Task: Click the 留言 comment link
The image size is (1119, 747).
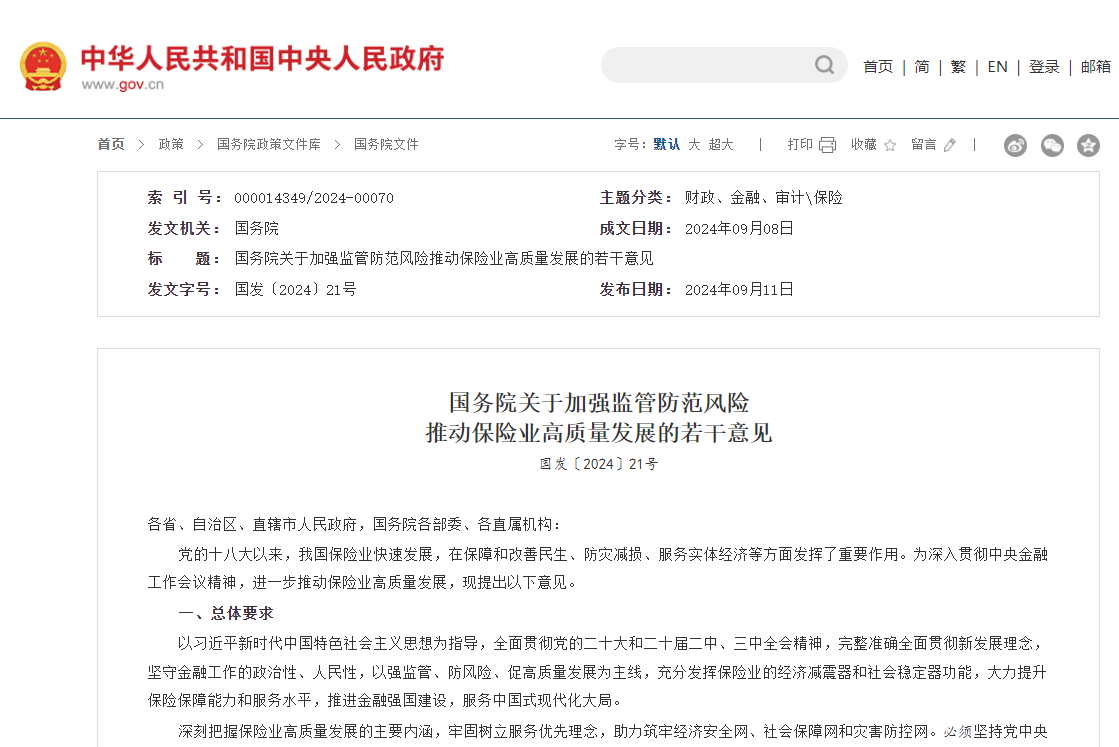Action: (923, 144)
